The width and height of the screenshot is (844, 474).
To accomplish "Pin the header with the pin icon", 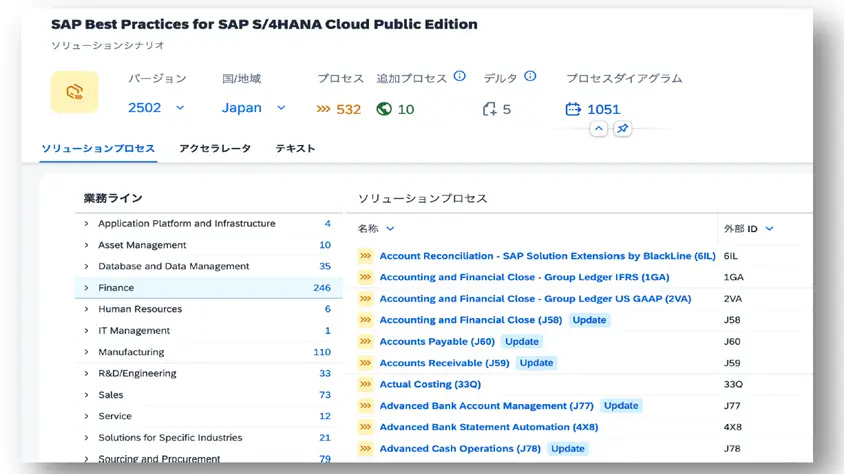I will [x=622, y=129].
